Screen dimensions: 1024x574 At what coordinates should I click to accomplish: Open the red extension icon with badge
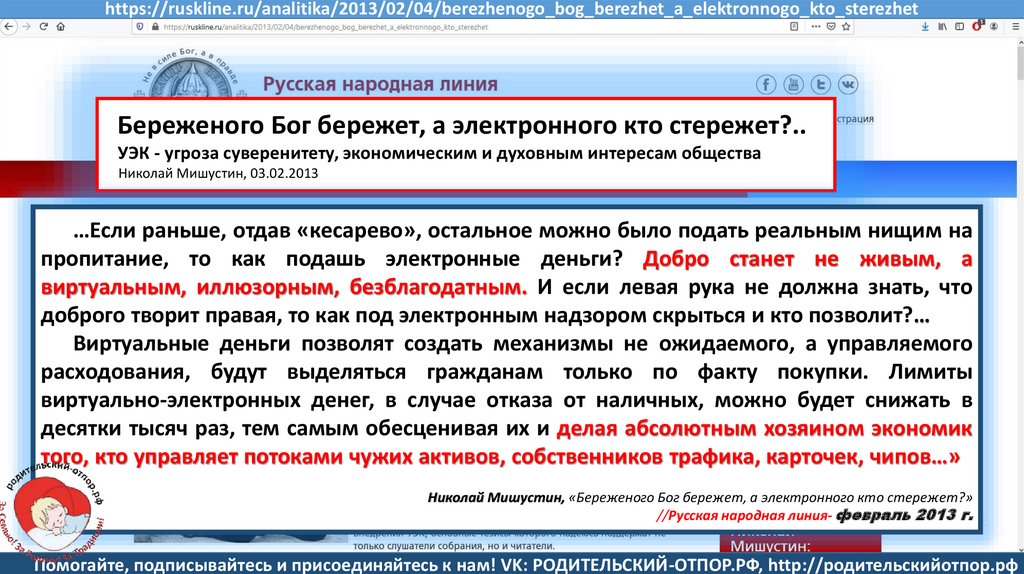point(977,26)
